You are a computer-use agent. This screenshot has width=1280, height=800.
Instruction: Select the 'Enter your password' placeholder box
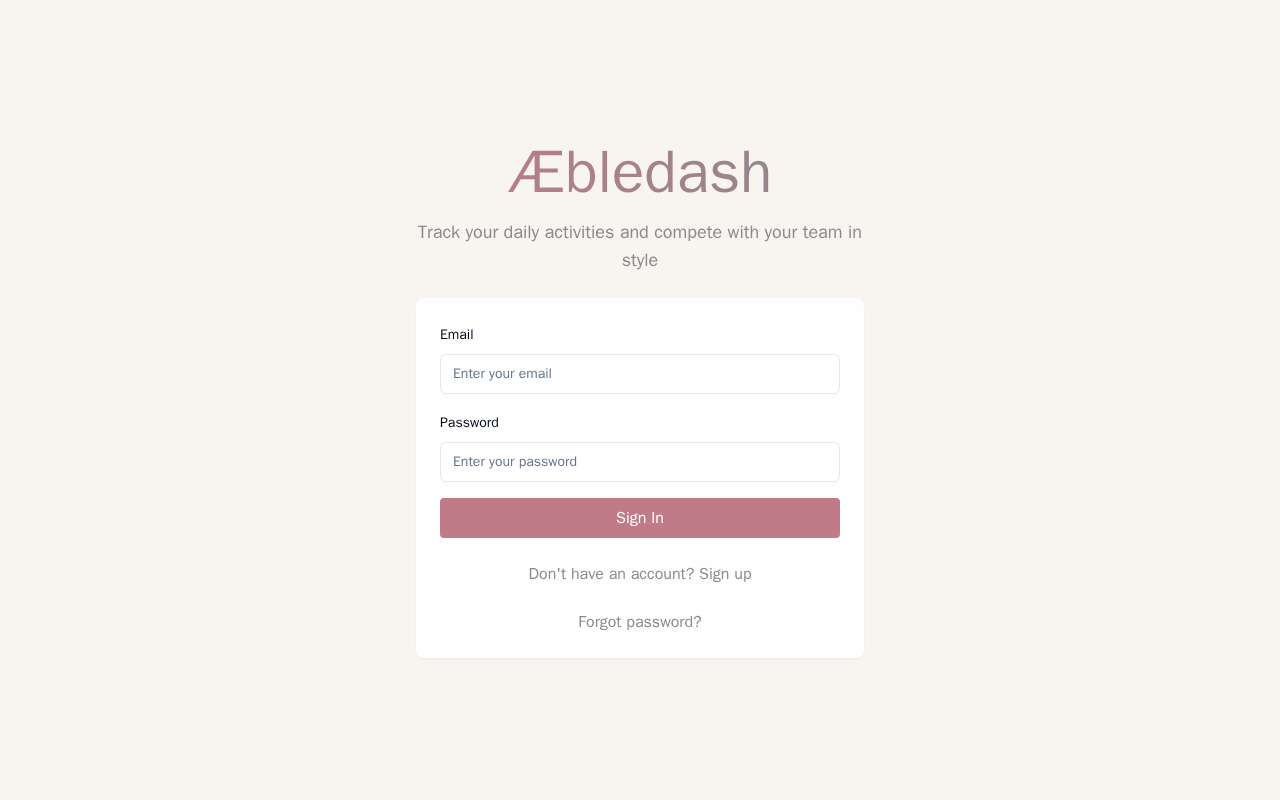coord(640,462)
